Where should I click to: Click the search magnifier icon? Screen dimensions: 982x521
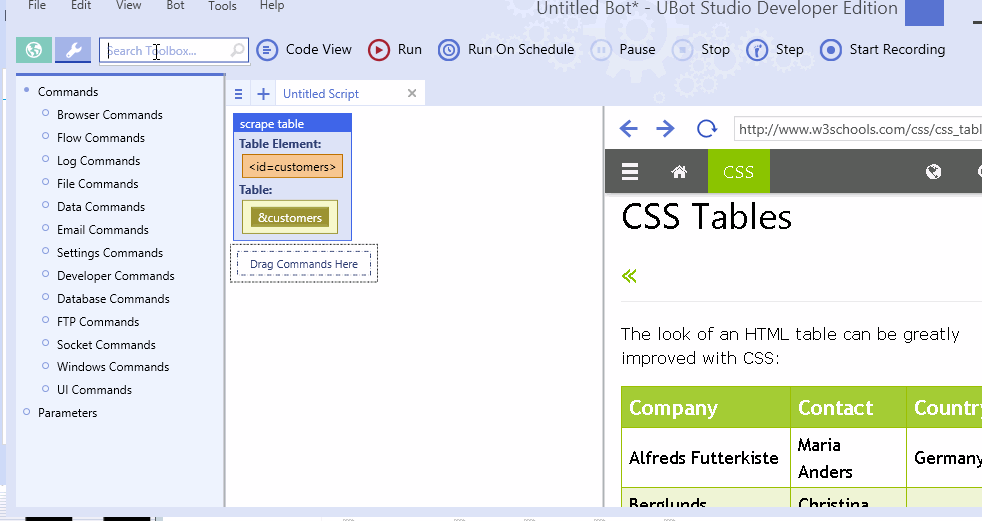(x=237, y=50)
